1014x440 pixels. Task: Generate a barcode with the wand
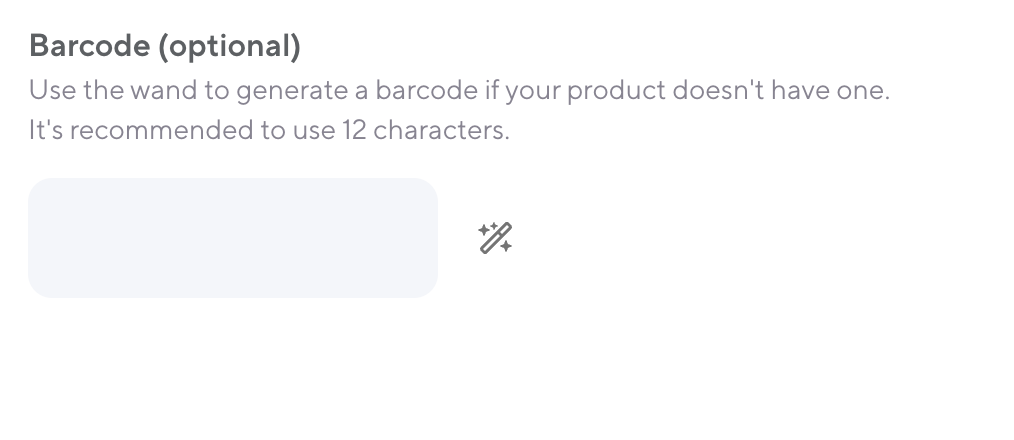tap(495, 238)
